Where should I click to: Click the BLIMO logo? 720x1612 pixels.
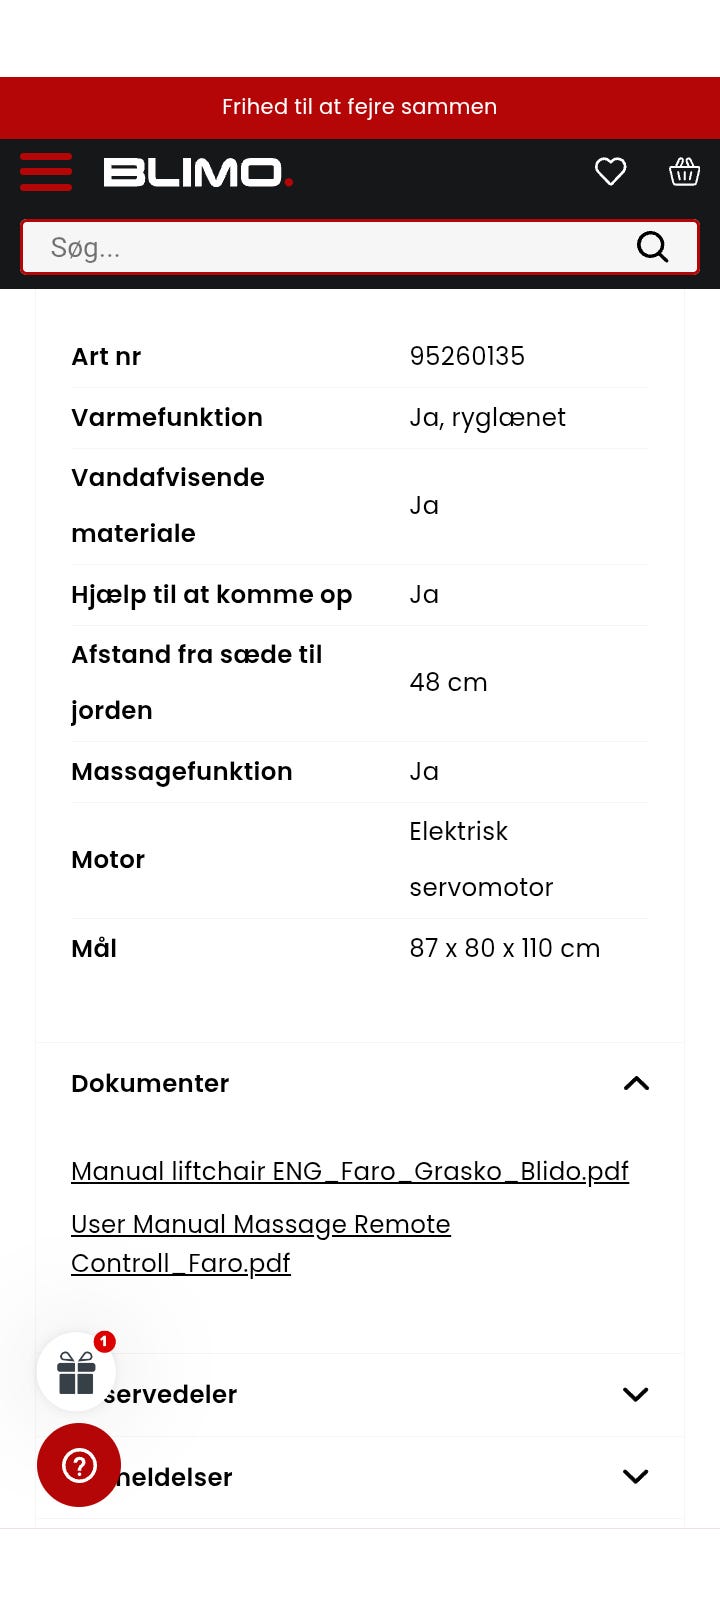198,173
